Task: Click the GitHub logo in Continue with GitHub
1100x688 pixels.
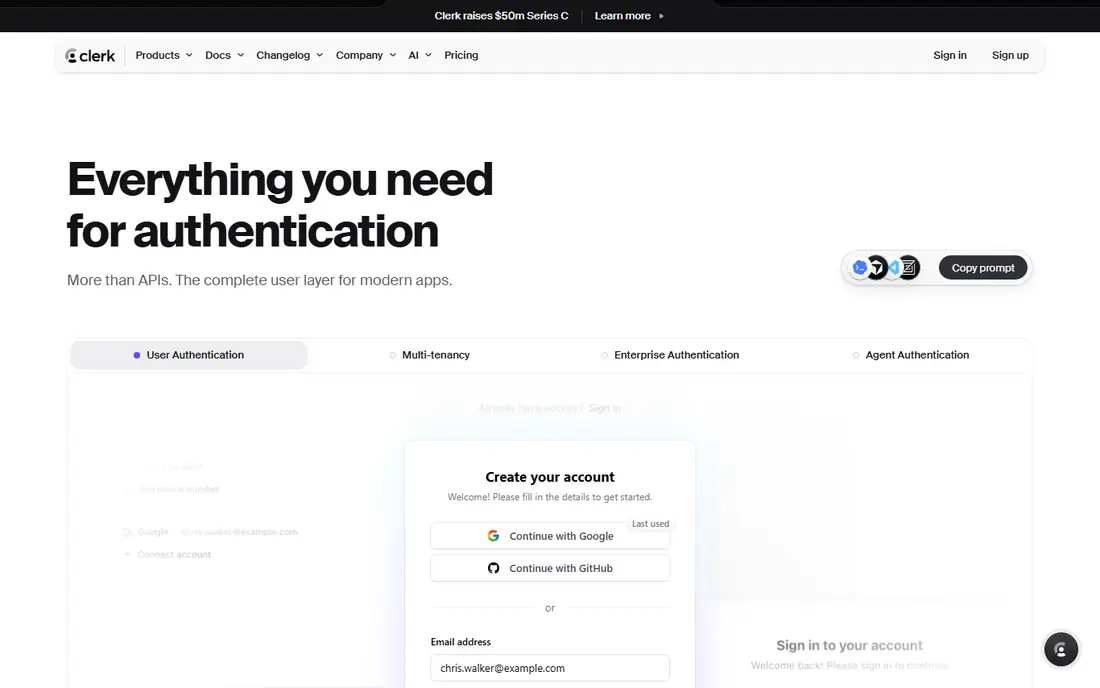Action: [493, 568]
